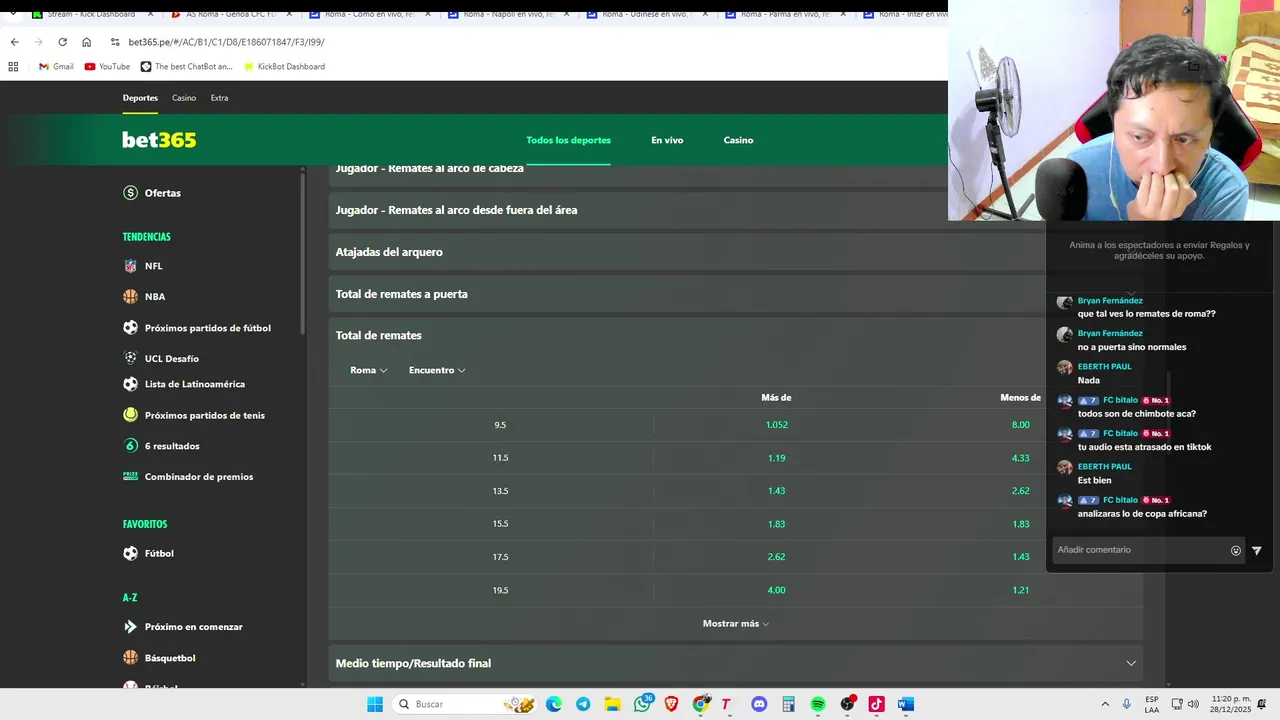This screenshot has width=1280, height=720.
Task: Expand Medio tiempo/Resultado final section
Action: point(735,663)
